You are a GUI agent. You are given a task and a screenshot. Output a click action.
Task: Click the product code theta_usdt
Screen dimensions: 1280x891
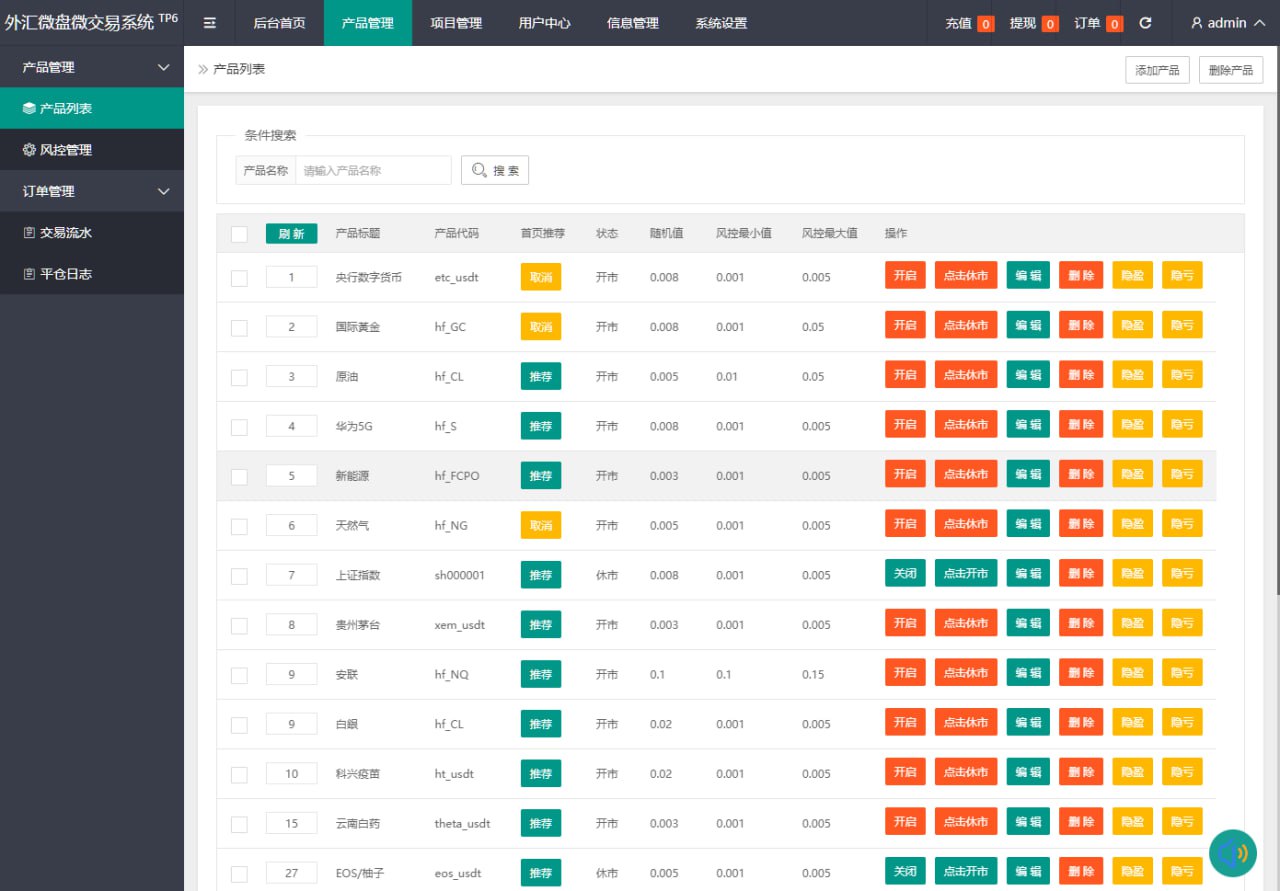(x=463, y=824)
